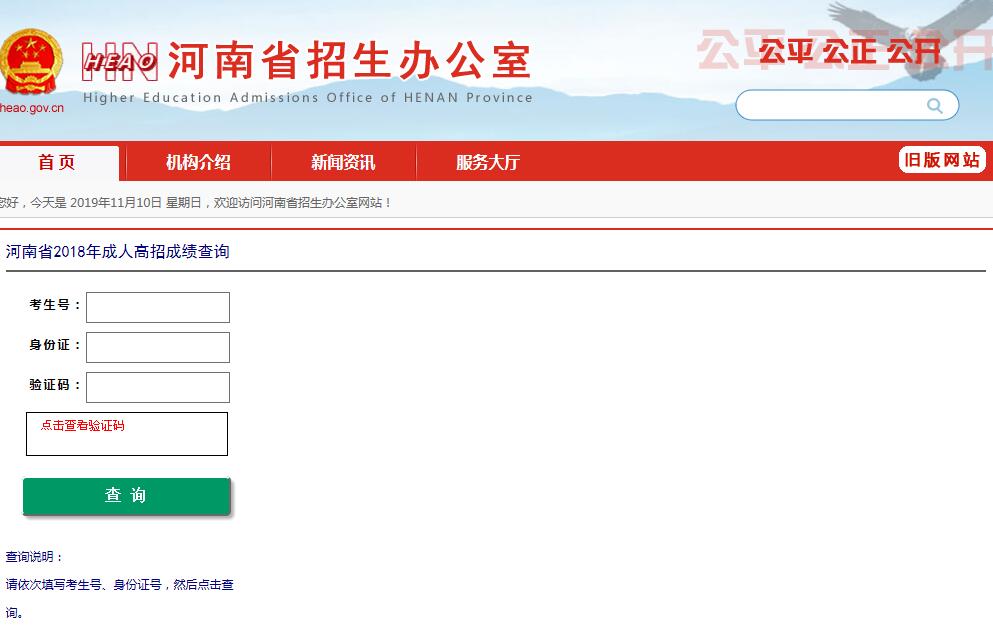This screenshot has width=993, height=636.
Task: Focus the 验证码 input field
Action: pos(158,387)
